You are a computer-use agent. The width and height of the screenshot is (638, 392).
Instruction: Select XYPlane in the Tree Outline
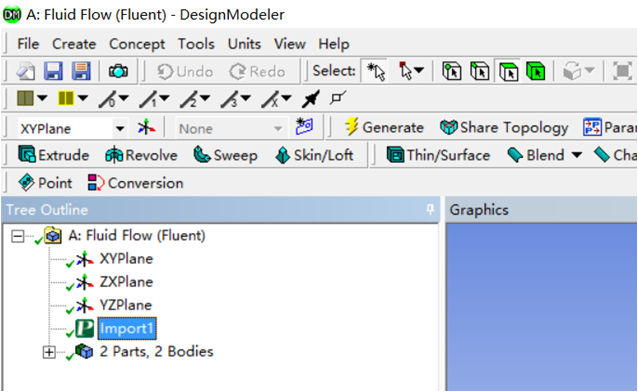pyautogui.click(x=126, y=259)
